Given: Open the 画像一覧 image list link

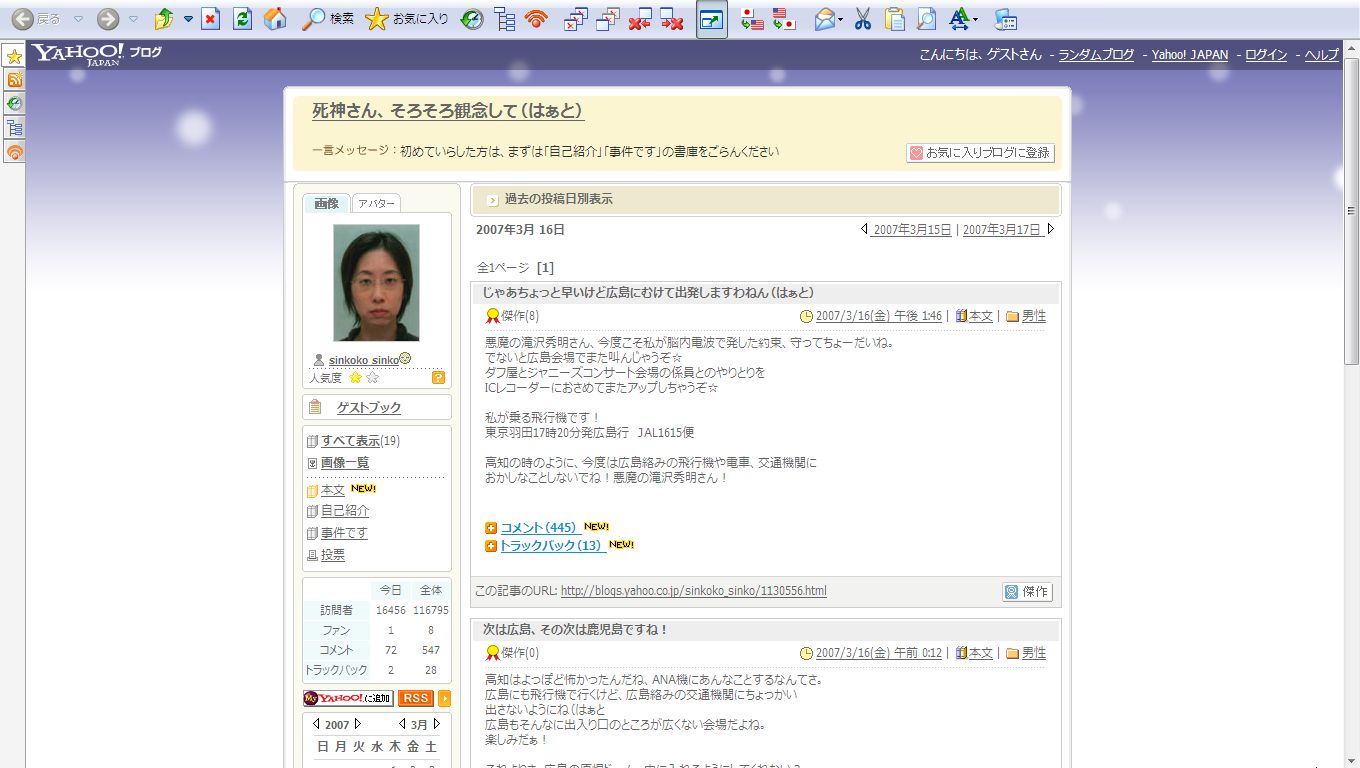Looking at the screenshot, I should [344, 463].
